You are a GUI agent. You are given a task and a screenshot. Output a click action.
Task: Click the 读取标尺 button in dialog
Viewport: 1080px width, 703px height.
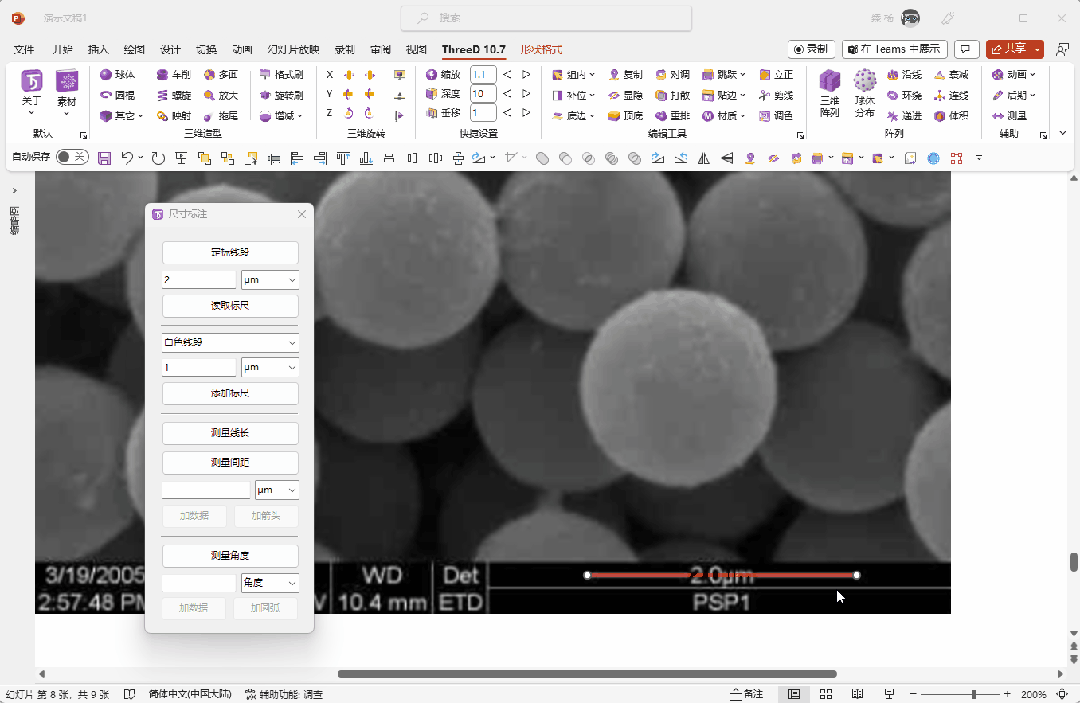coord(230,306)
